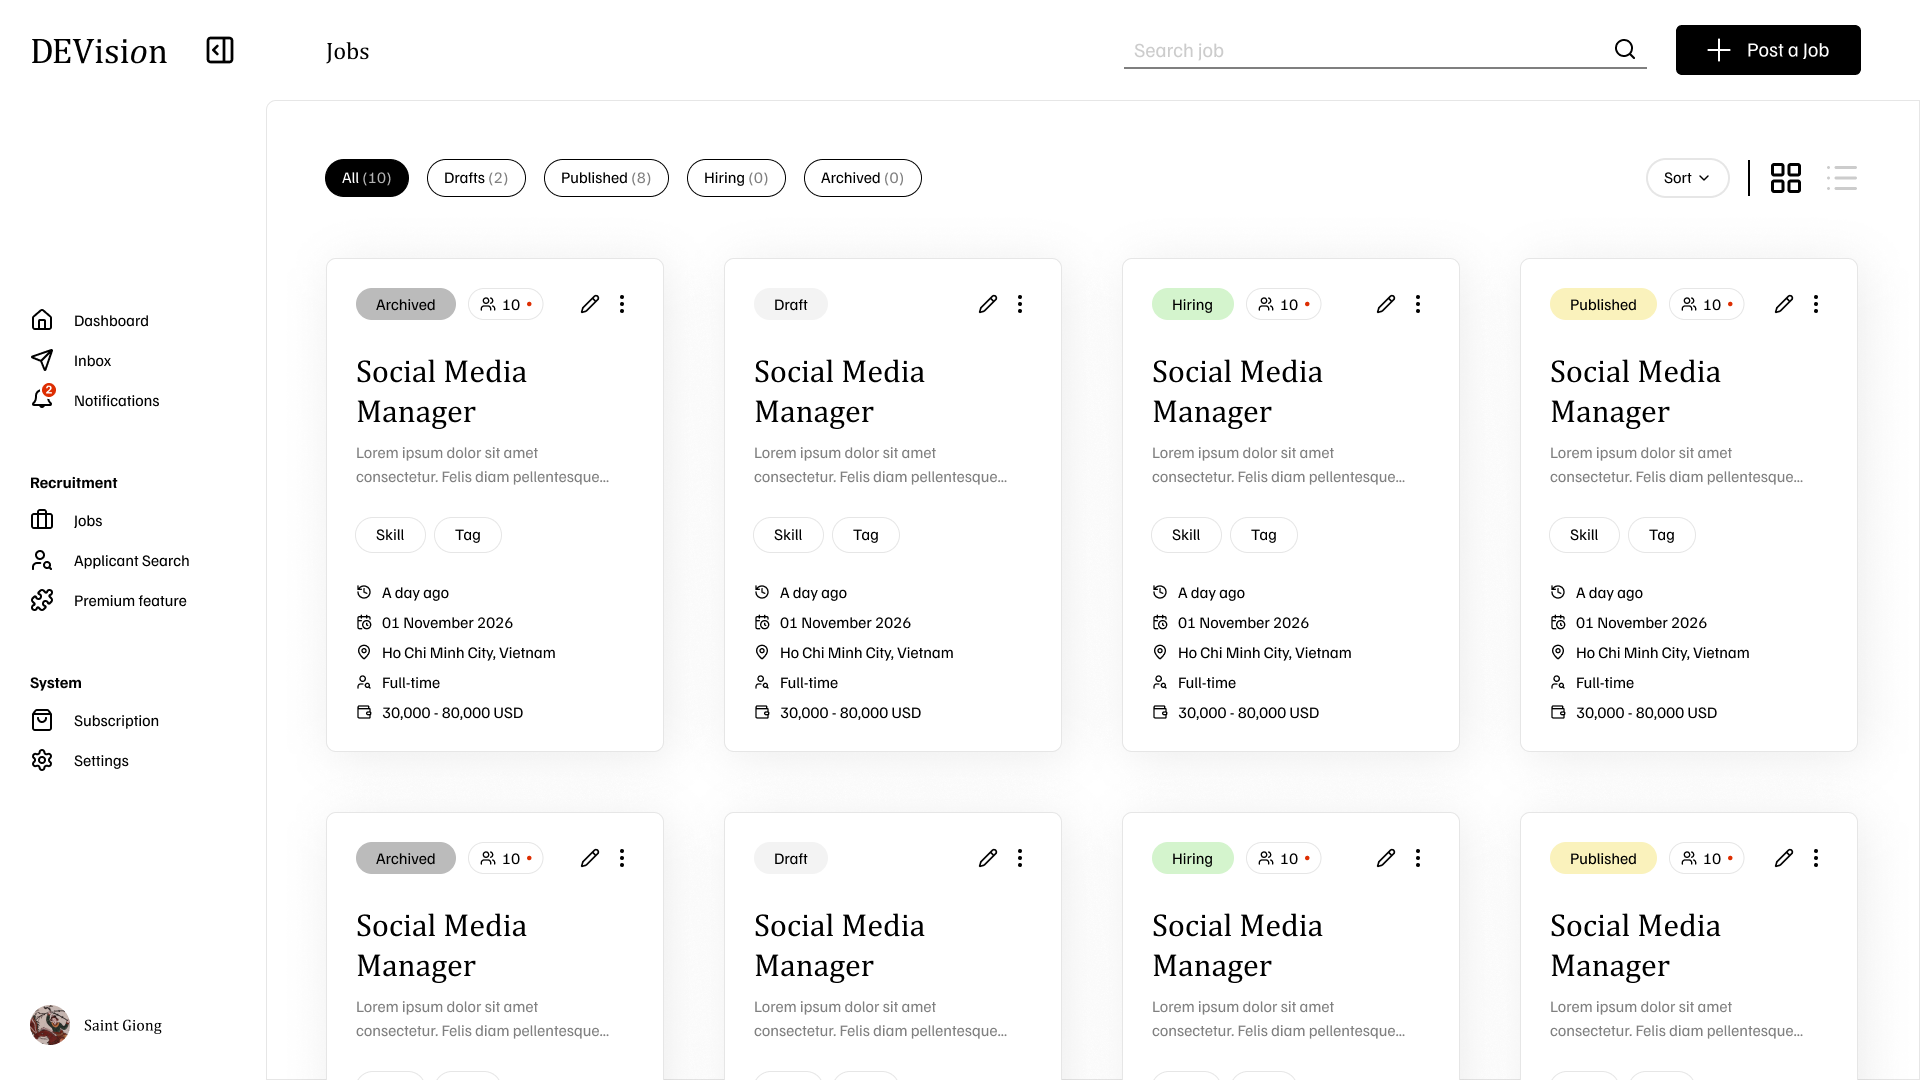This screenshot has width=1920, height=1080.
Task: Click inside the Search job field
Action: pyautogui.click(x=1300, y=50)
